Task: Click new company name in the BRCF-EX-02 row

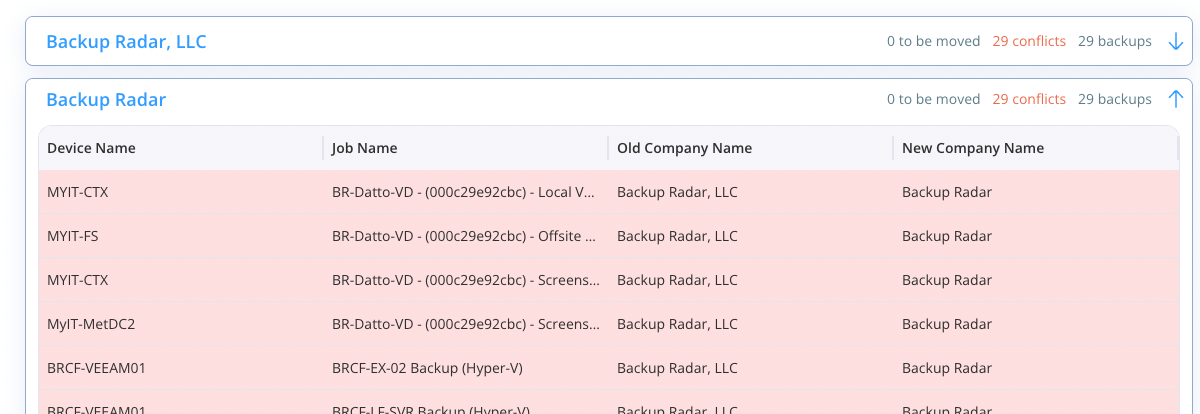Action: coord(947,368)
